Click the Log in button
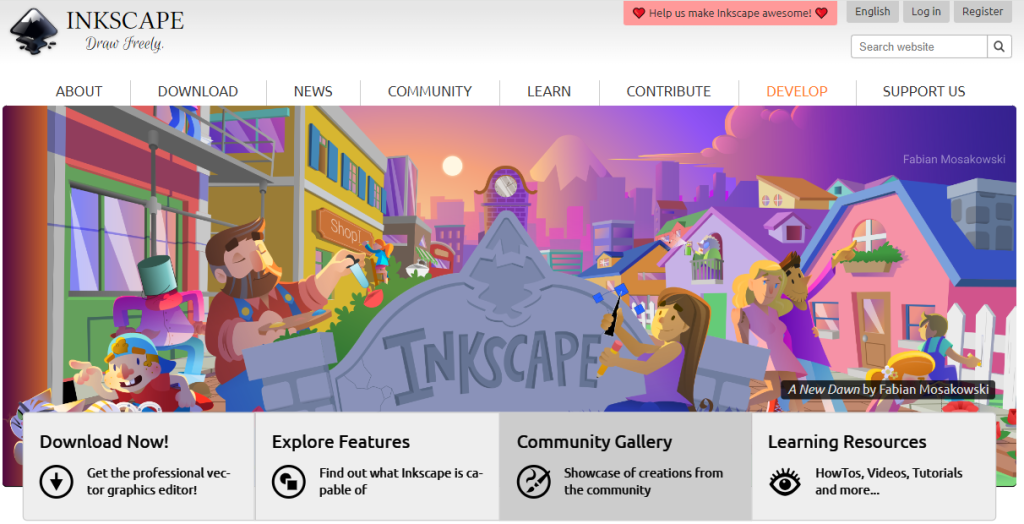Viewport: 1024px width, 524px height. (926, 12)
